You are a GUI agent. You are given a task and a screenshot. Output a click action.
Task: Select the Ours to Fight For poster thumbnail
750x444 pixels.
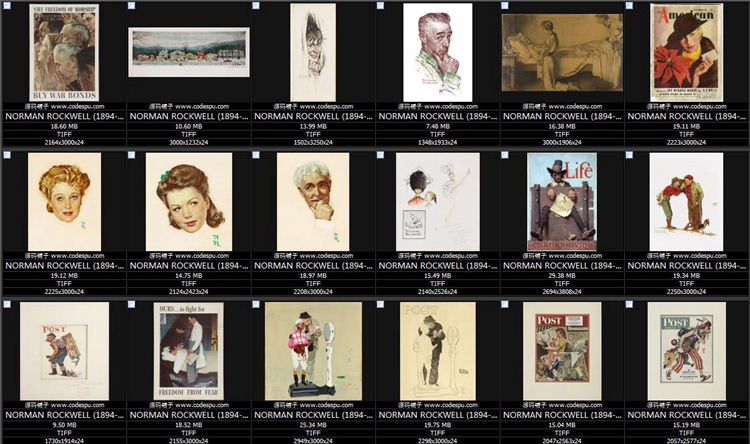click(x=188, y=351)
